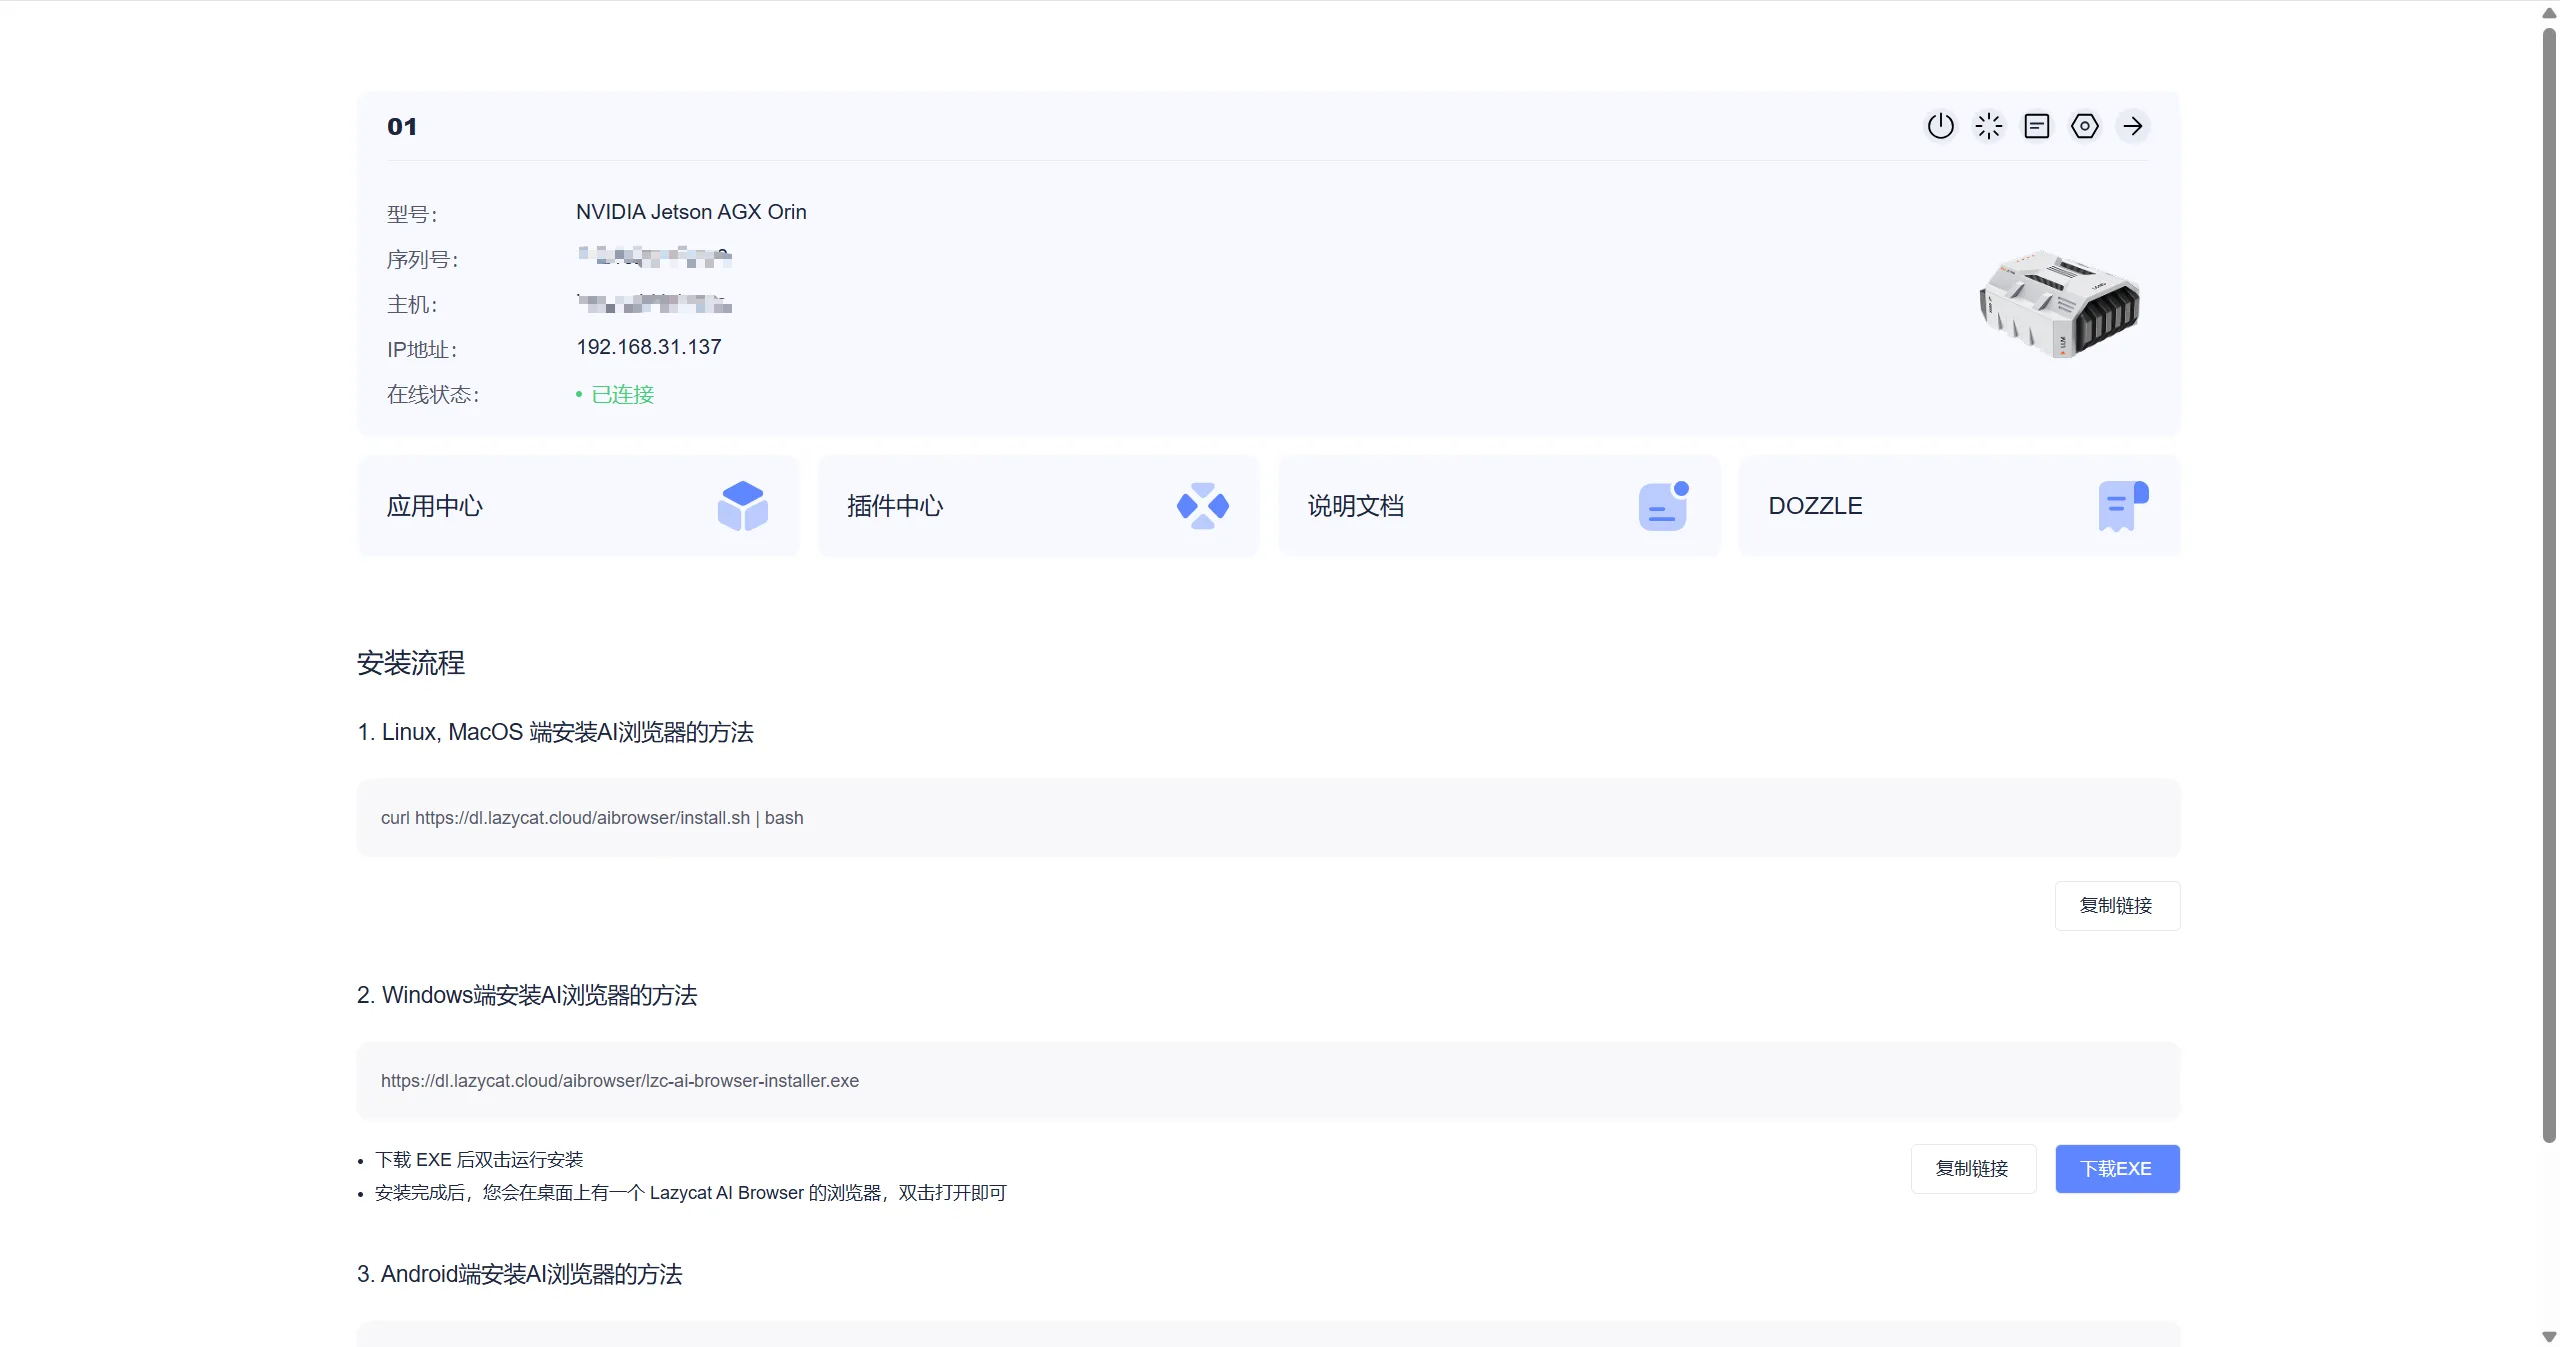Viewport: 2560px width, 1347px height.
Task: Click the right arrow icon in header
Action: [2132, 126]
